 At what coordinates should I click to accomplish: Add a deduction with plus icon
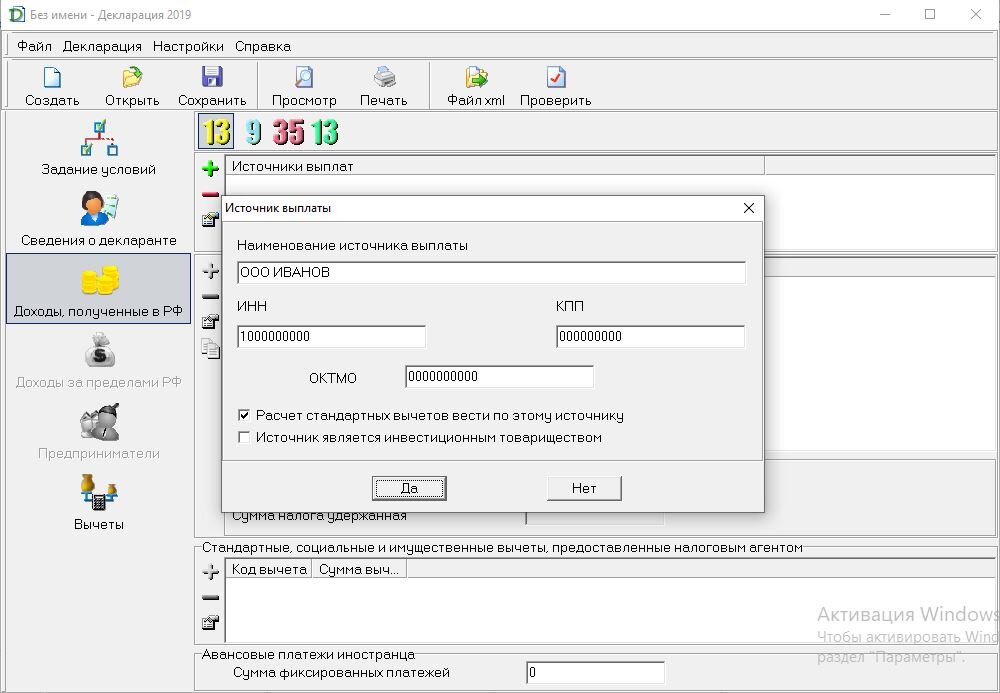(210, 572)
